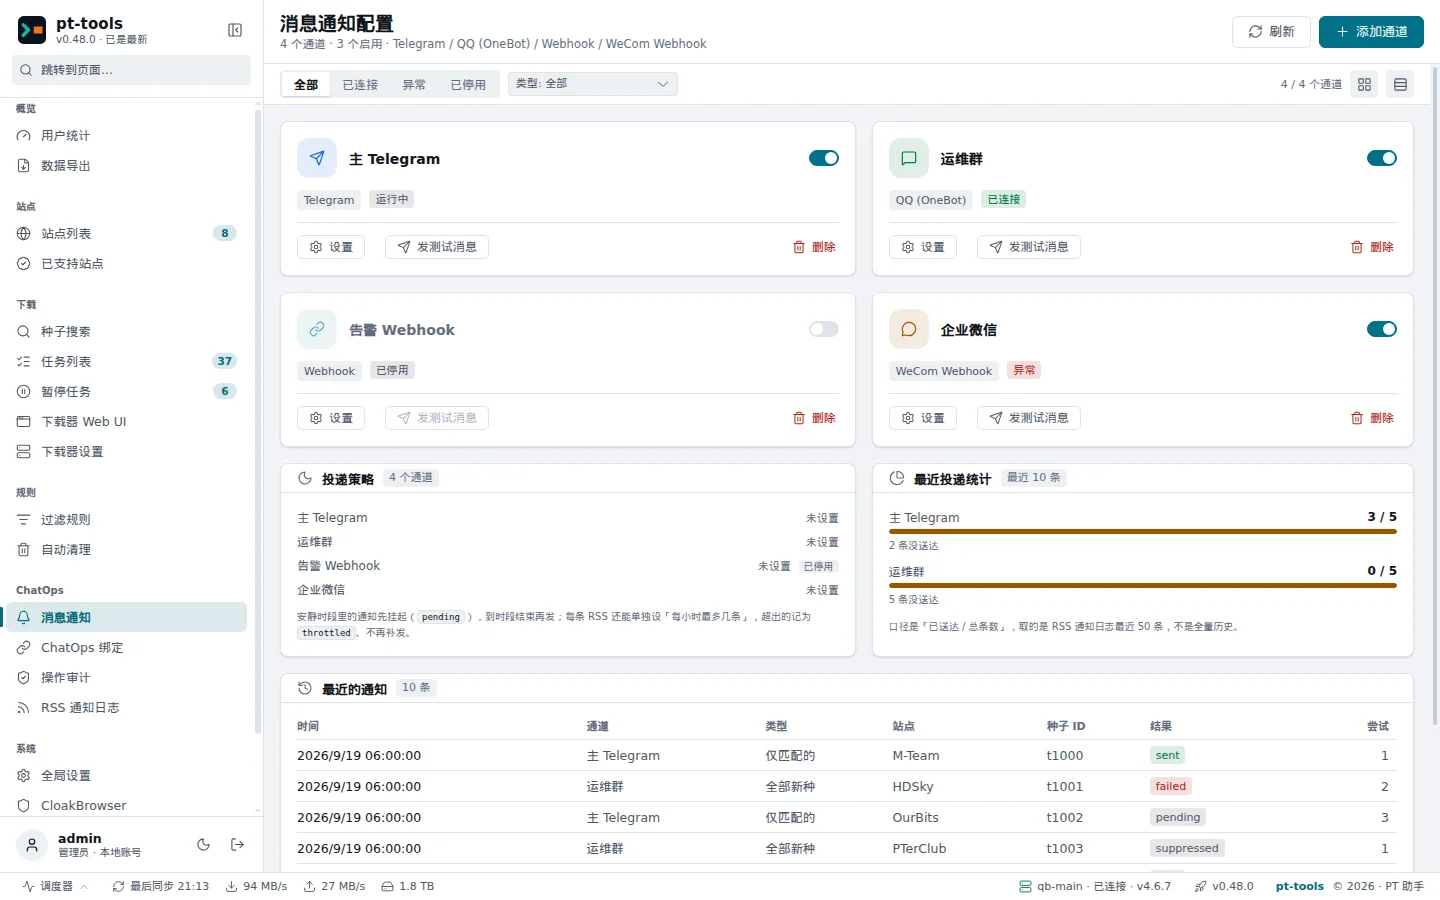This screenshot has height=900, width=1440.
Task: Switch to the 已停用 tab
Action: pos(468,85)
